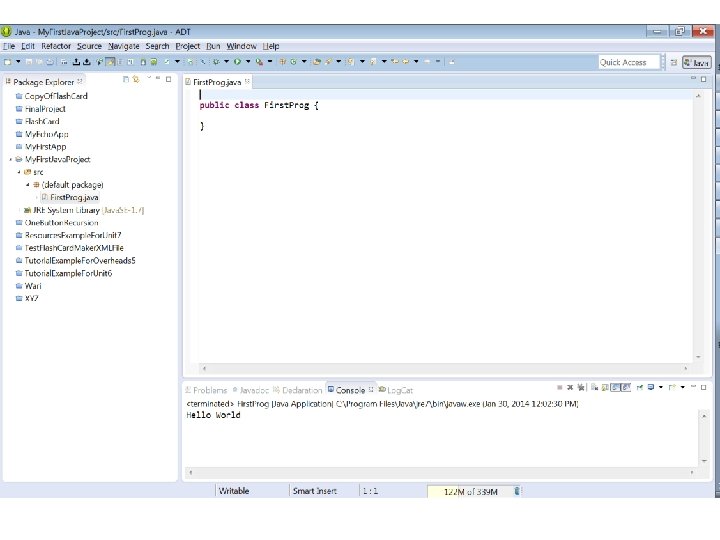Open the Refactor menu

(56, 46)
